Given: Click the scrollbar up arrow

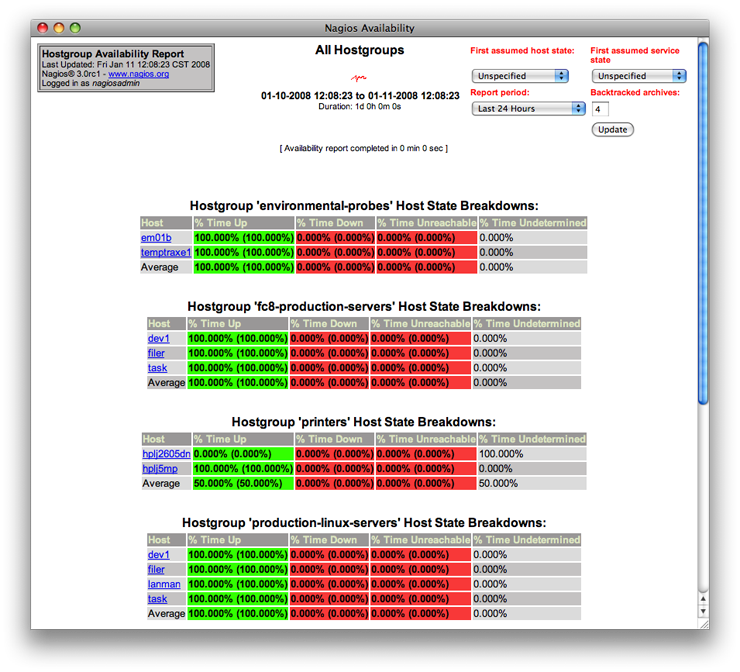Looking at the screenshot, I should (x=703, y=598).
